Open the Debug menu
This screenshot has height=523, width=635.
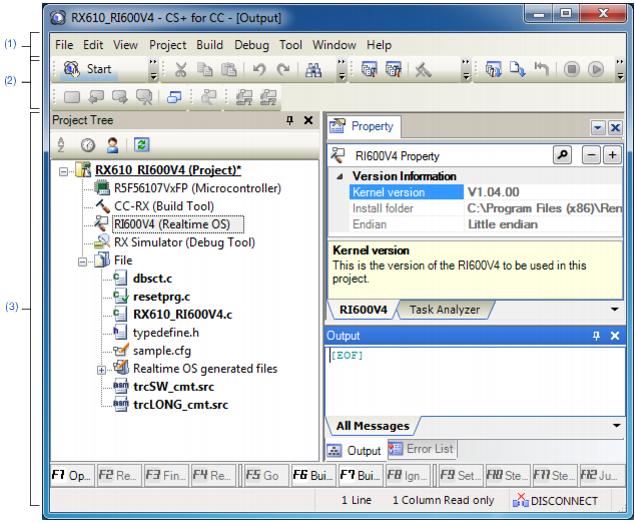pyautogui.click(x=251, y=45)
